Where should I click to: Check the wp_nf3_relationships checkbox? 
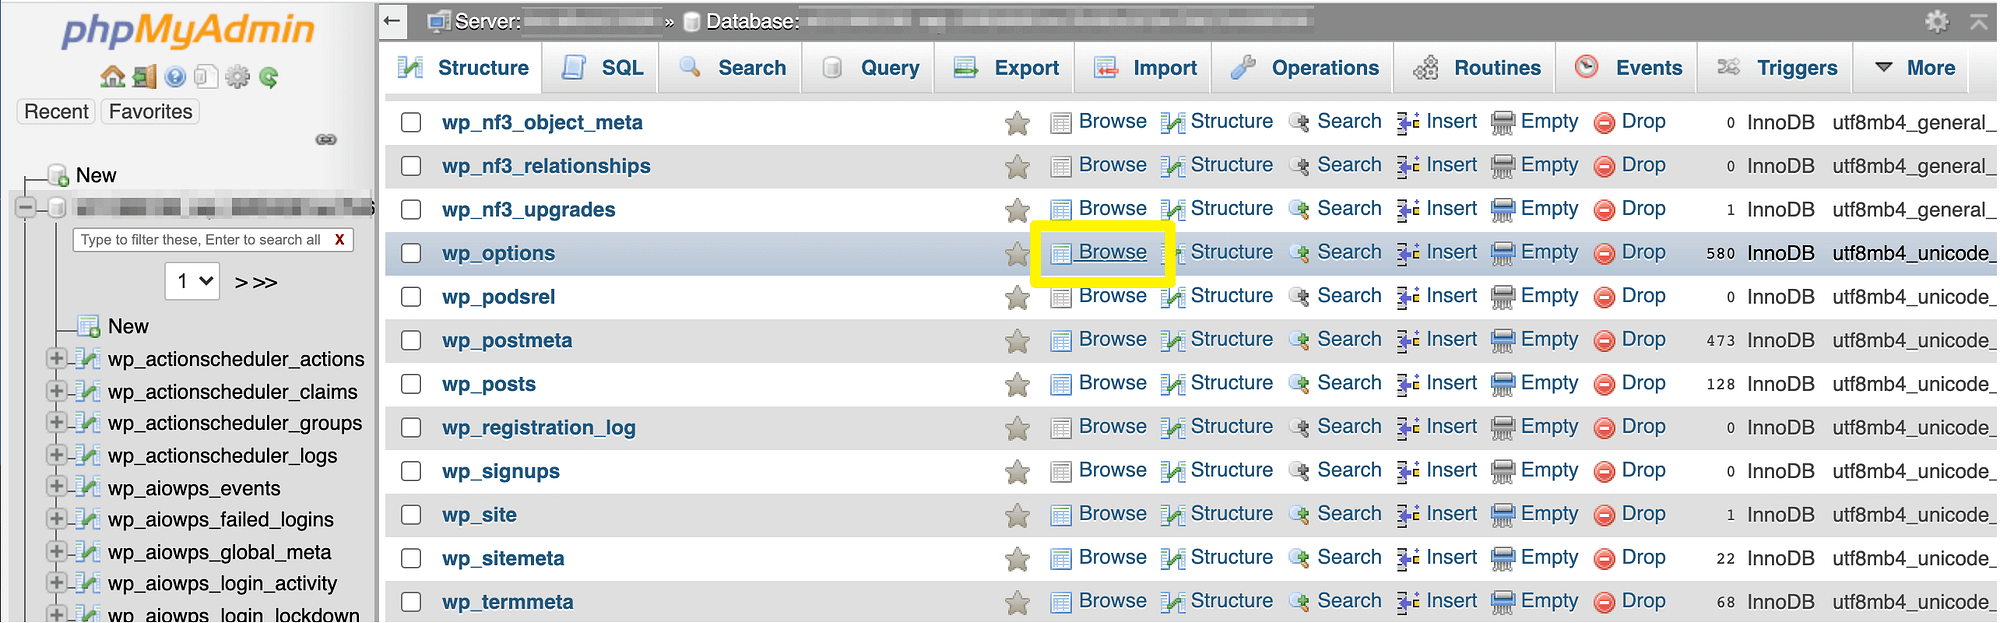411,166
